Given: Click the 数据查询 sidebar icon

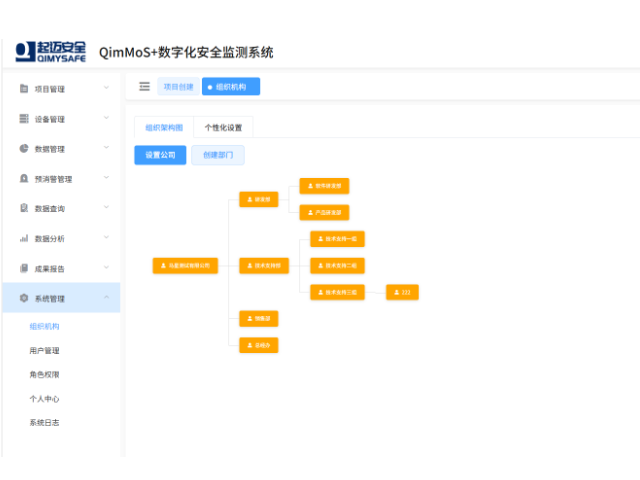Looking at the screenshot, I should pyautogui.click(x=24, y=209).
